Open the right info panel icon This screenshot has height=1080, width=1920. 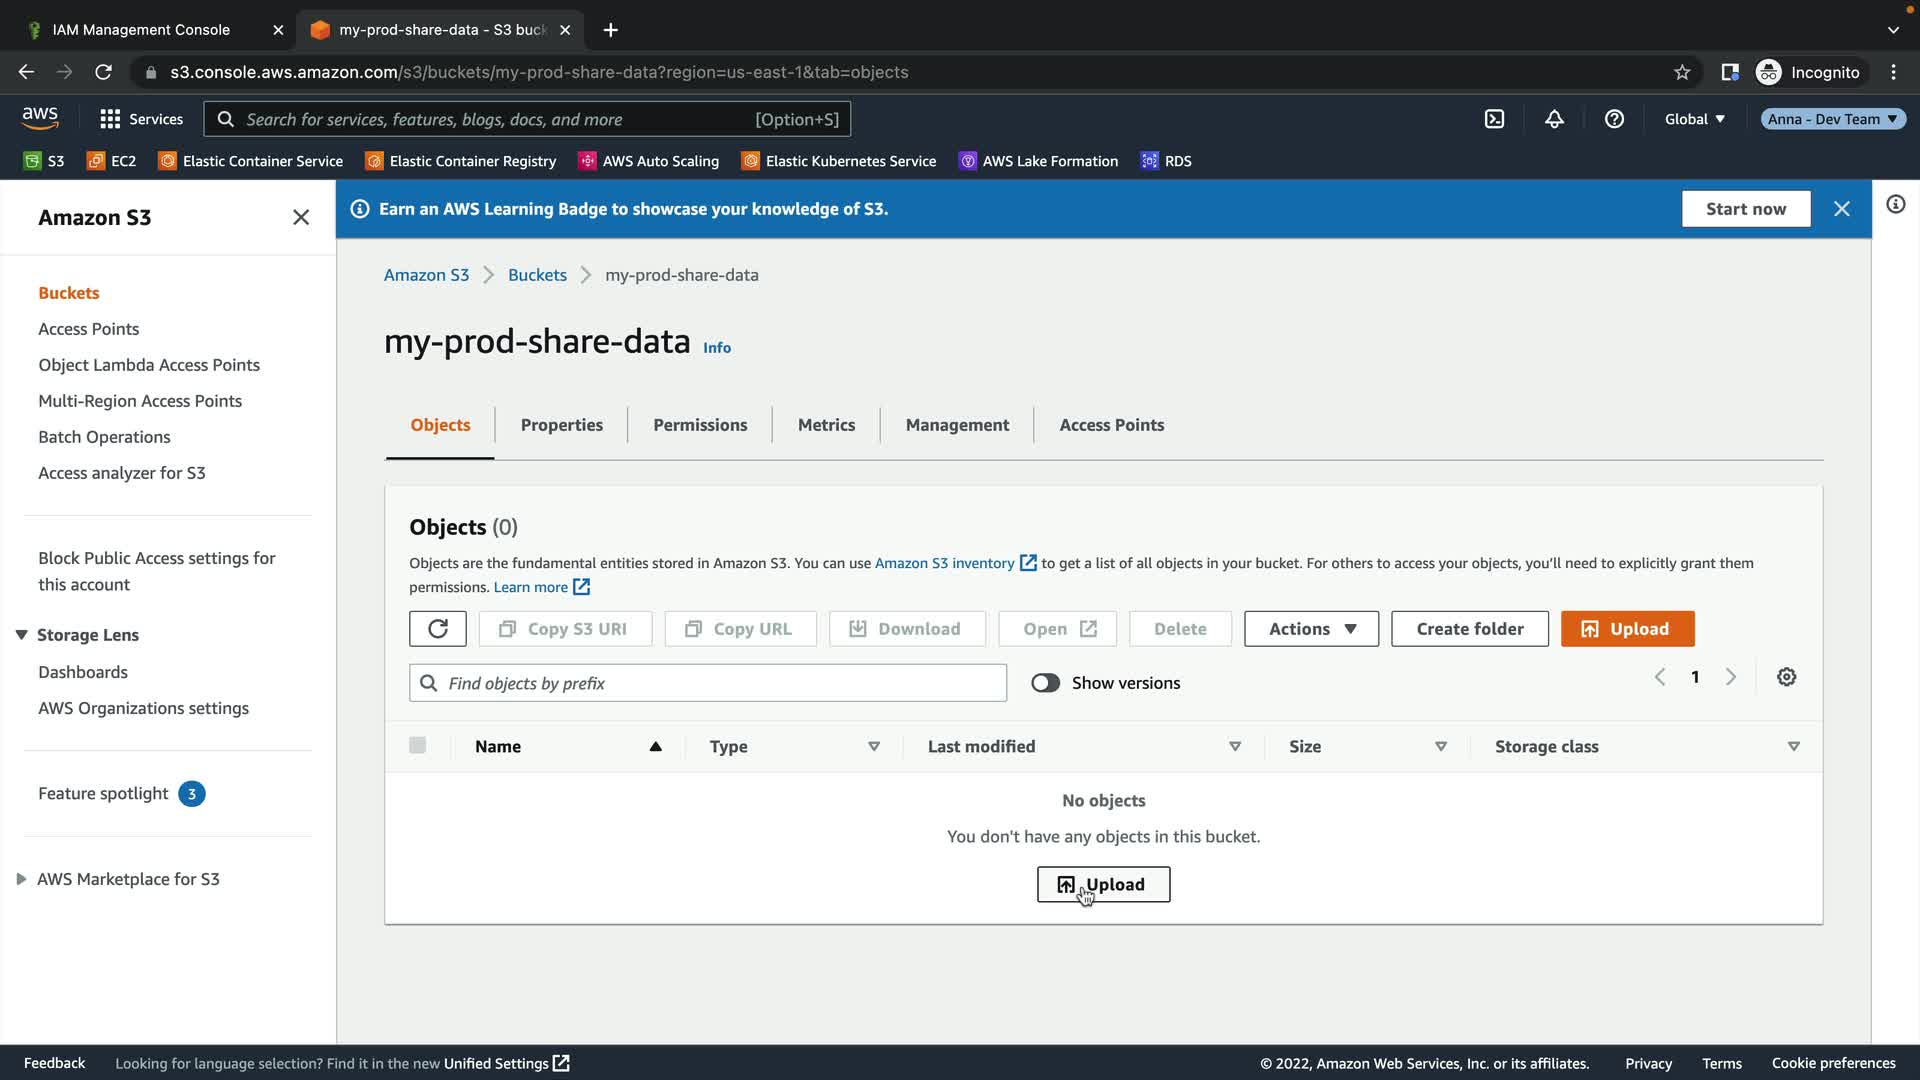pyautogui.click(x=1895, y=205)
